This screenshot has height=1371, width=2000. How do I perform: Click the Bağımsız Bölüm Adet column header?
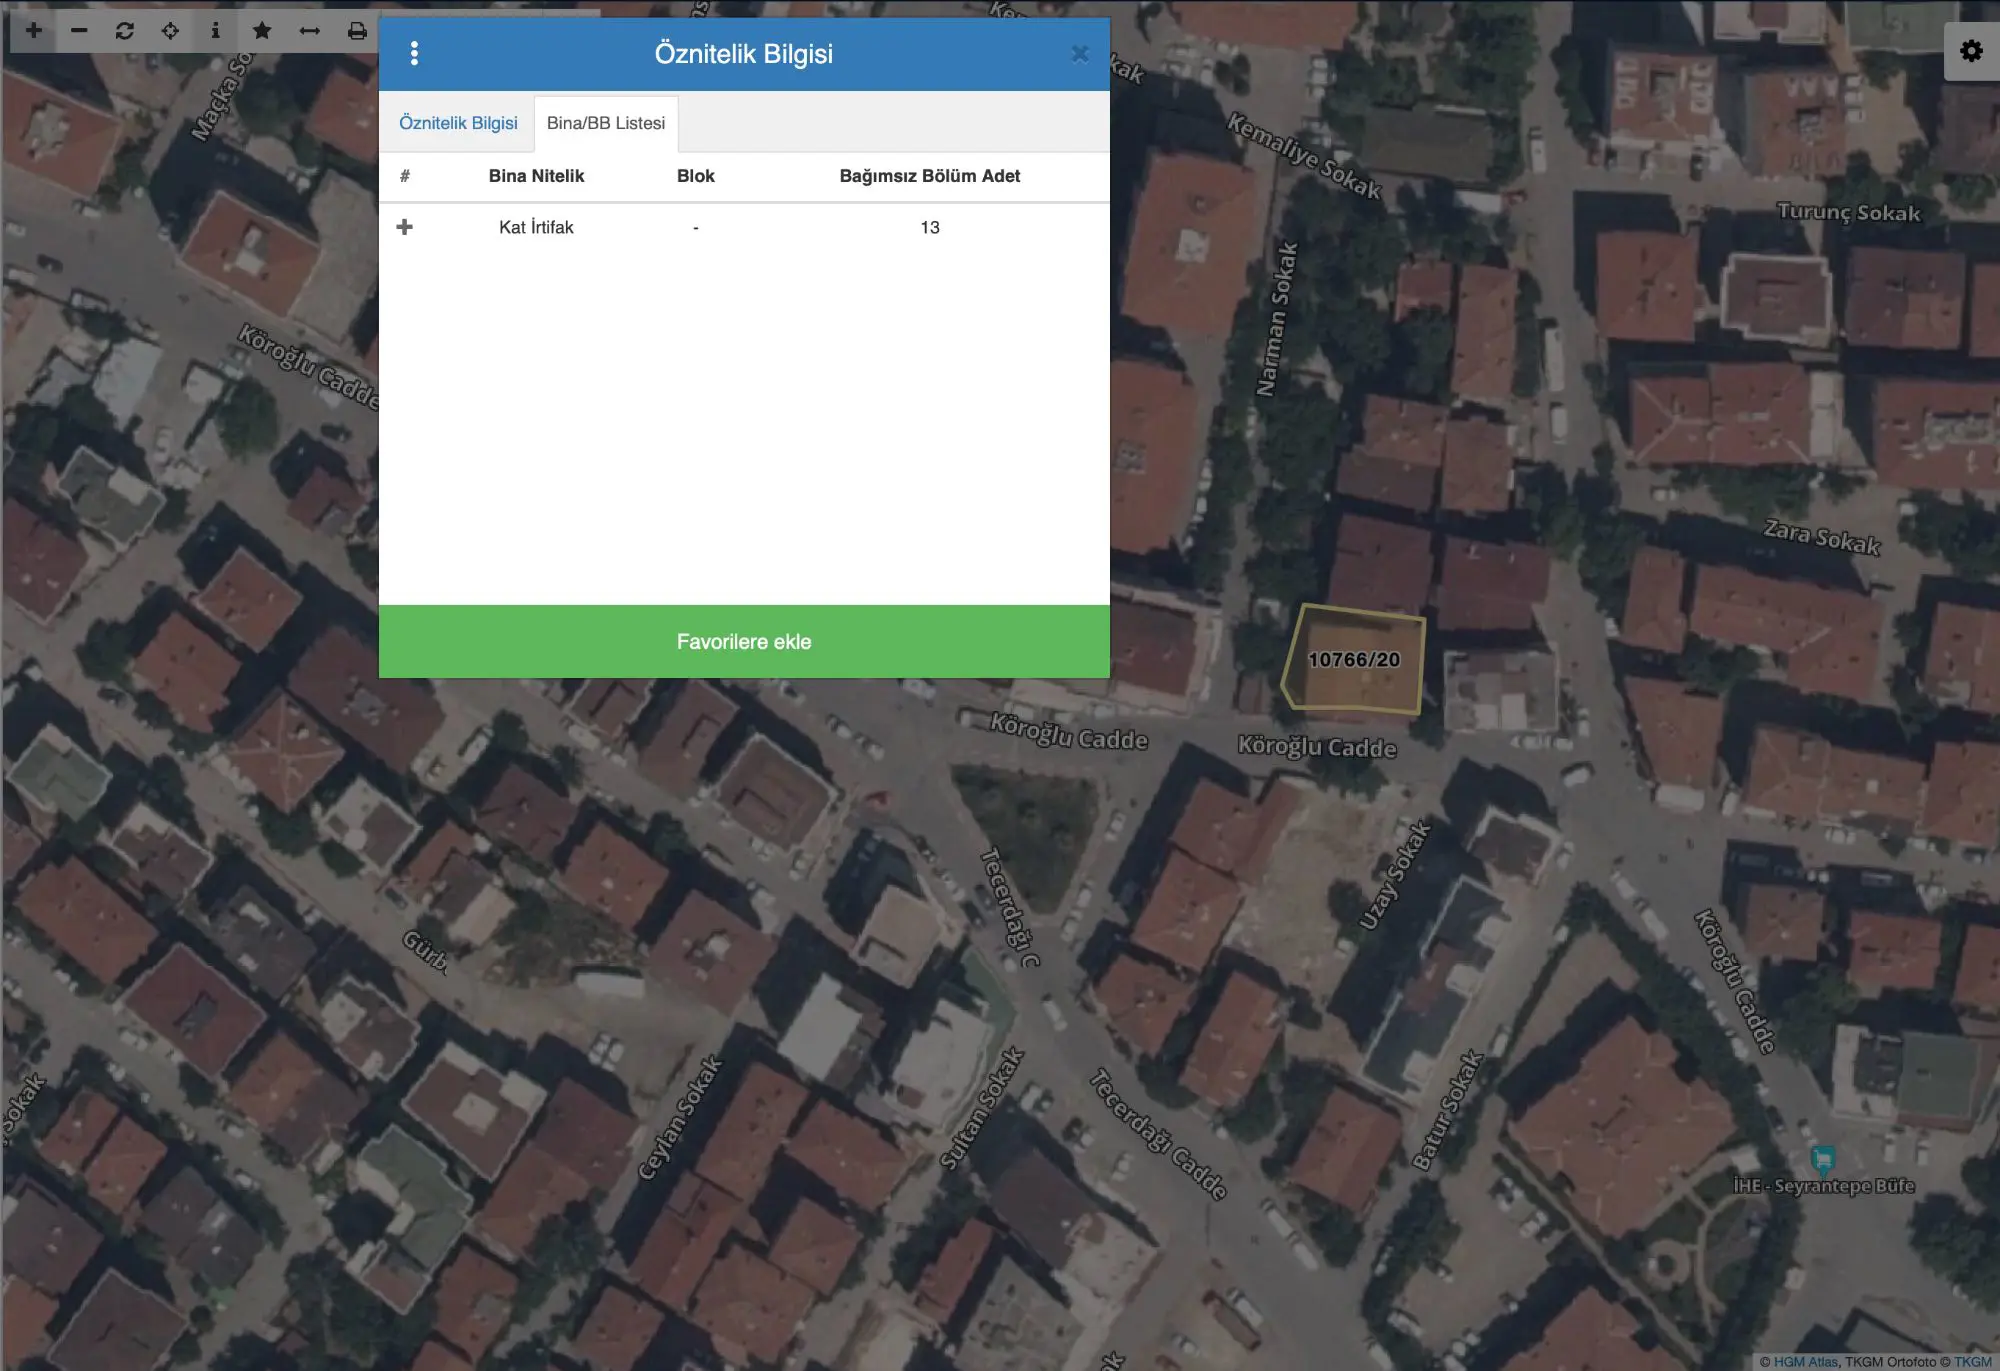[x=930, y=176]
